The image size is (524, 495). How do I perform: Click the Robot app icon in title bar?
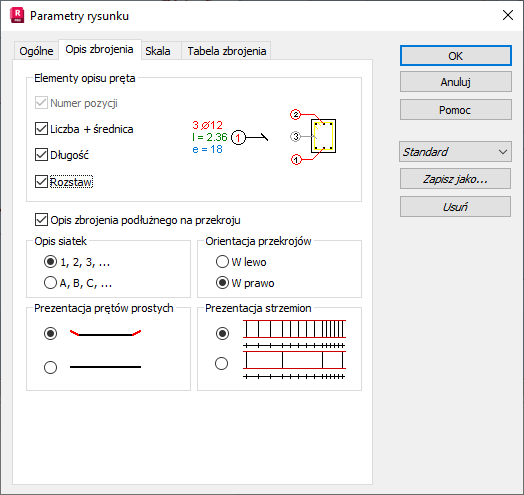[x=17, y=16]
